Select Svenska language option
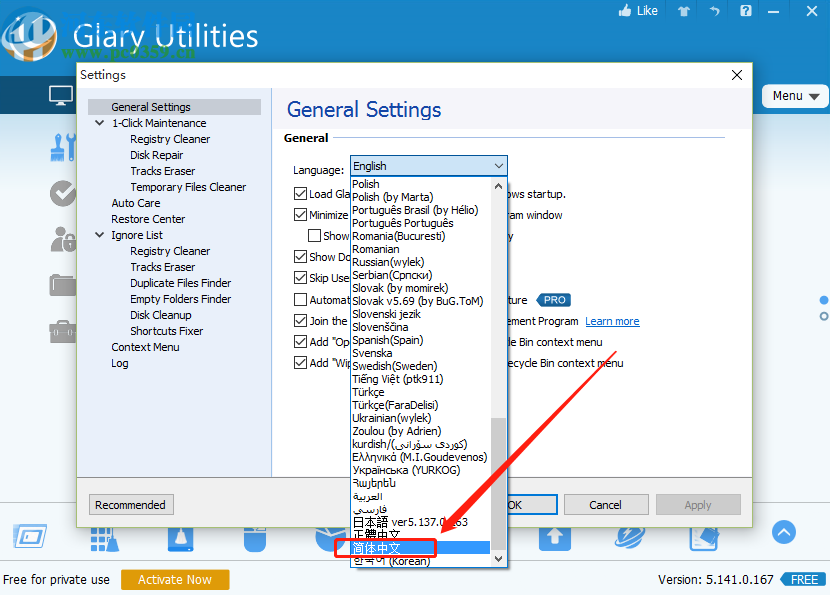The height and width of the screenshot is (595, 830). point(372,353)
